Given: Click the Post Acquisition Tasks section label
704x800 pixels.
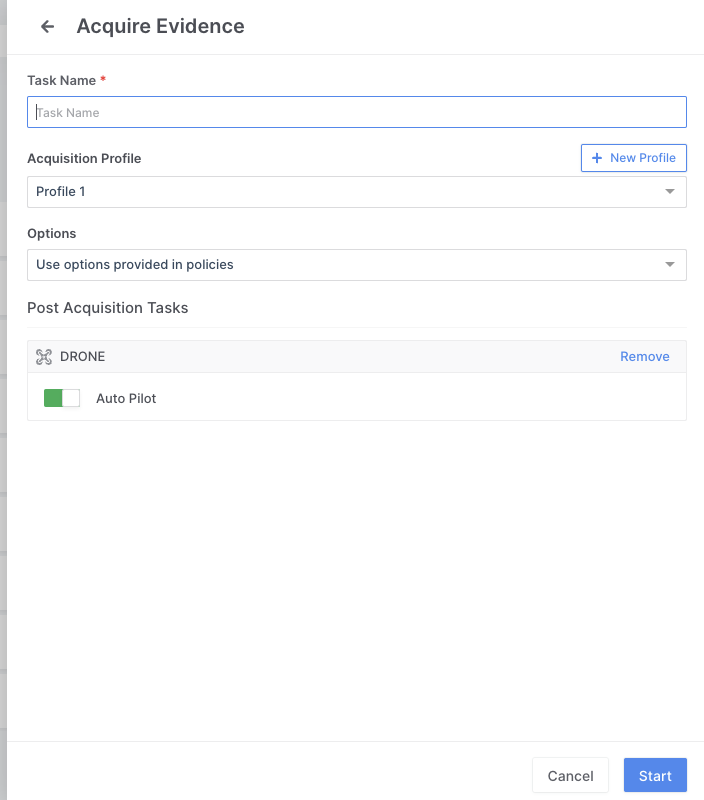Looking at the screenshot, I should click(107, 308).
